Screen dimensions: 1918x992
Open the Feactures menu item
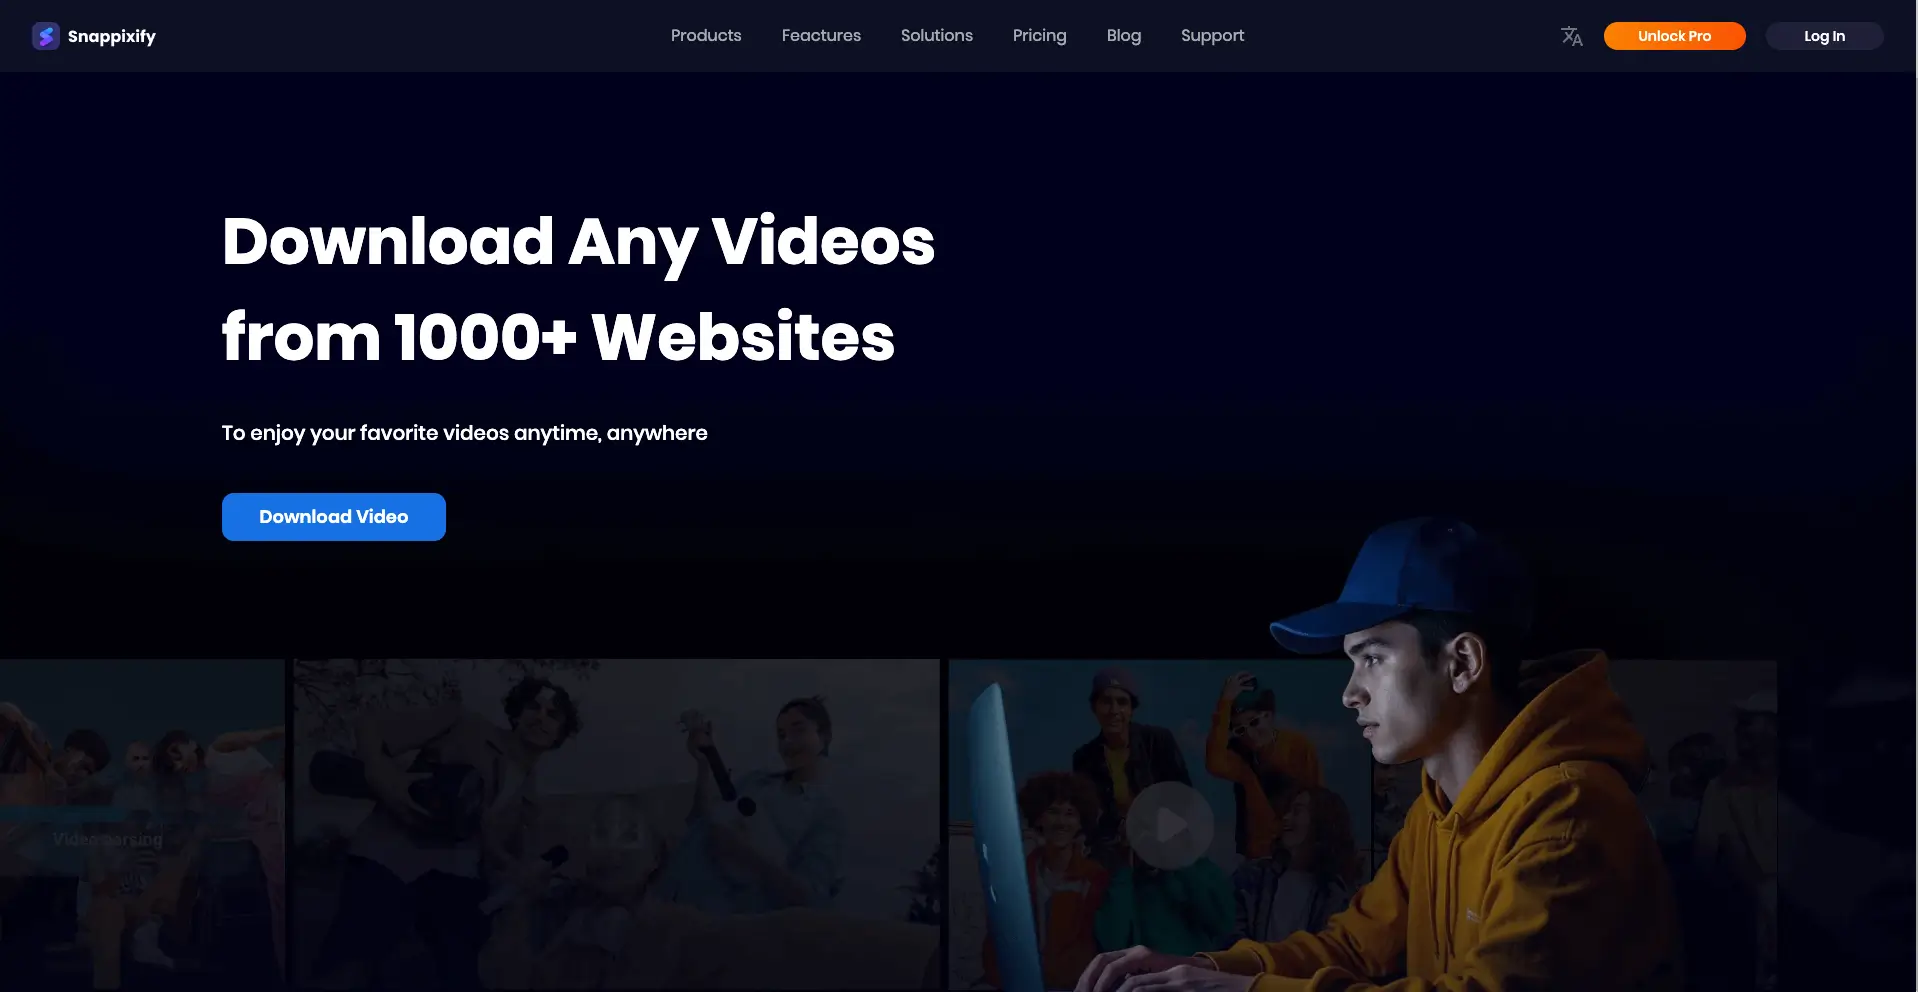click(x=820, y=36)
